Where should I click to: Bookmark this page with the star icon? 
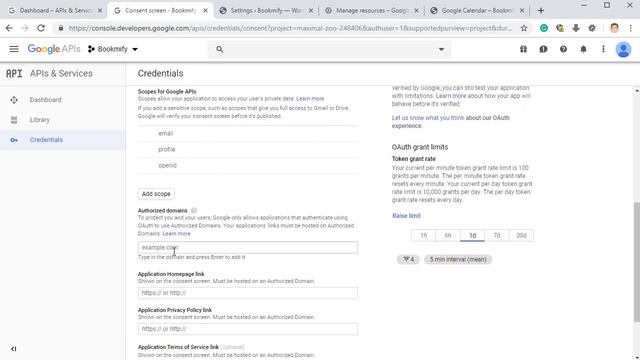524,28
